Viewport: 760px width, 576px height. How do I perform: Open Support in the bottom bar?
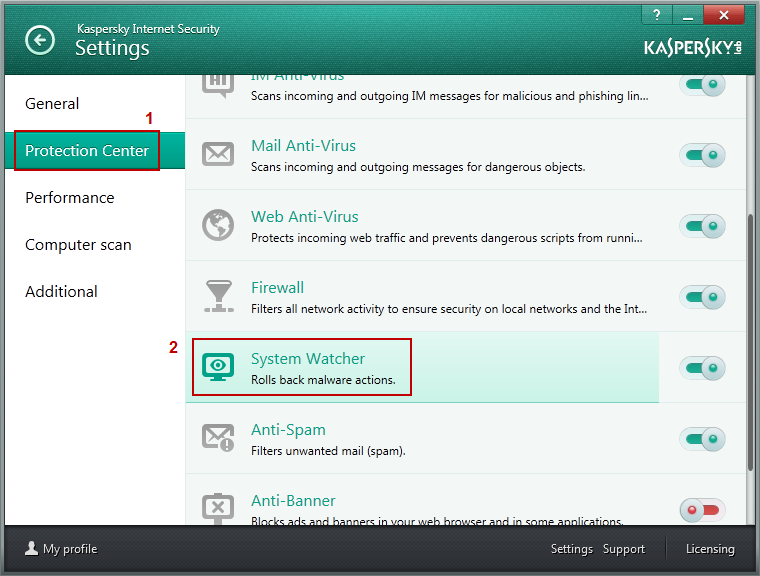[624, 549]
